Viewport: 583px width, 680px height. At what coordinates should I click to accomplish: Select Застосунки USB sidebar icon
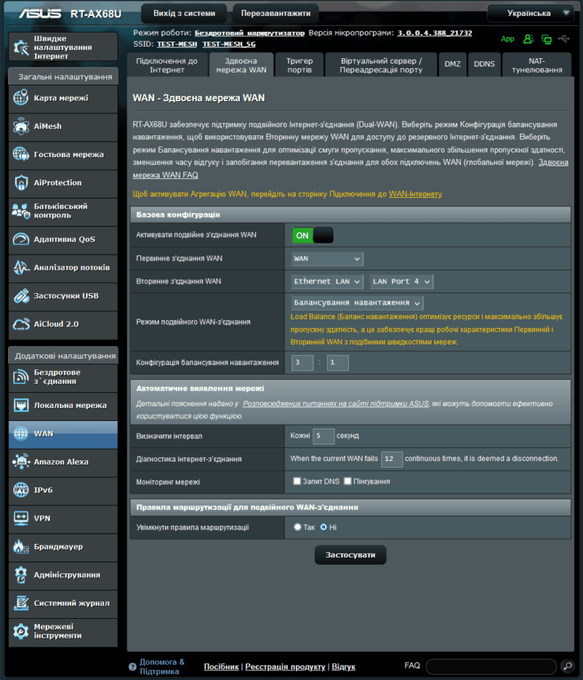coord(21,296)
